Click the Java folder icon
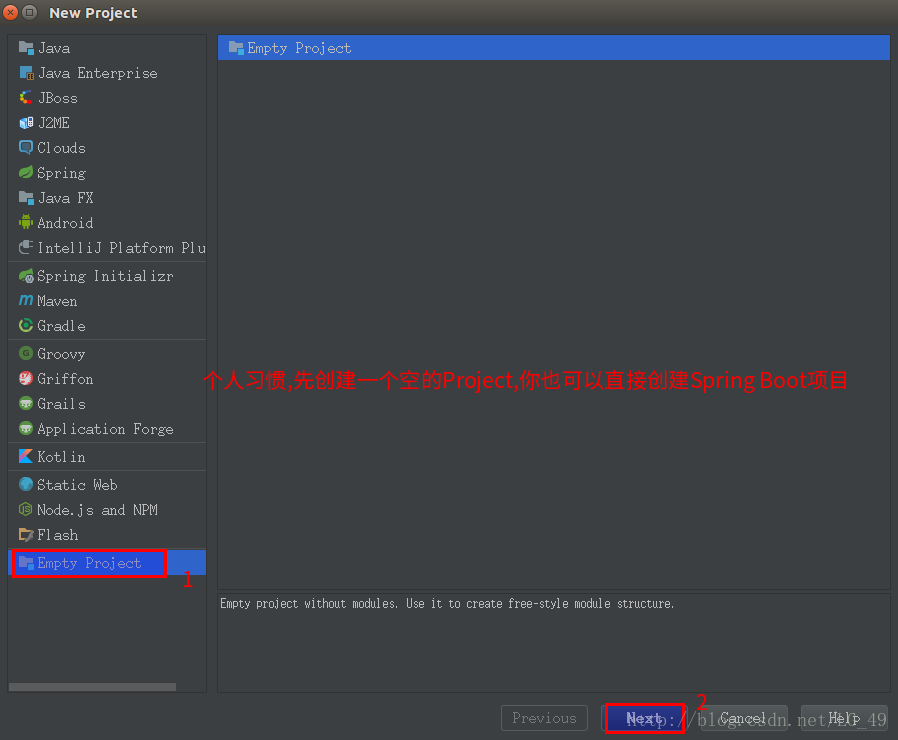The image size is (898, 740). pos(26,48)
